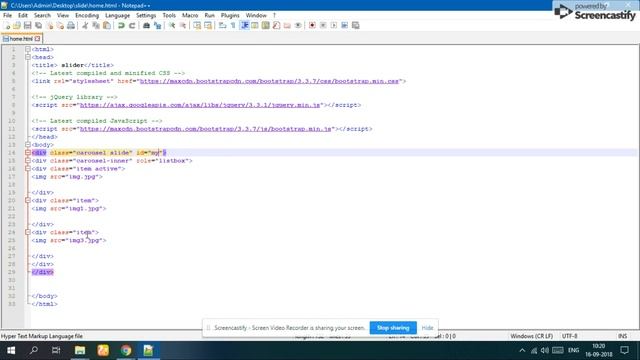Open Windows notification center
640x360 pixels.
624,350
